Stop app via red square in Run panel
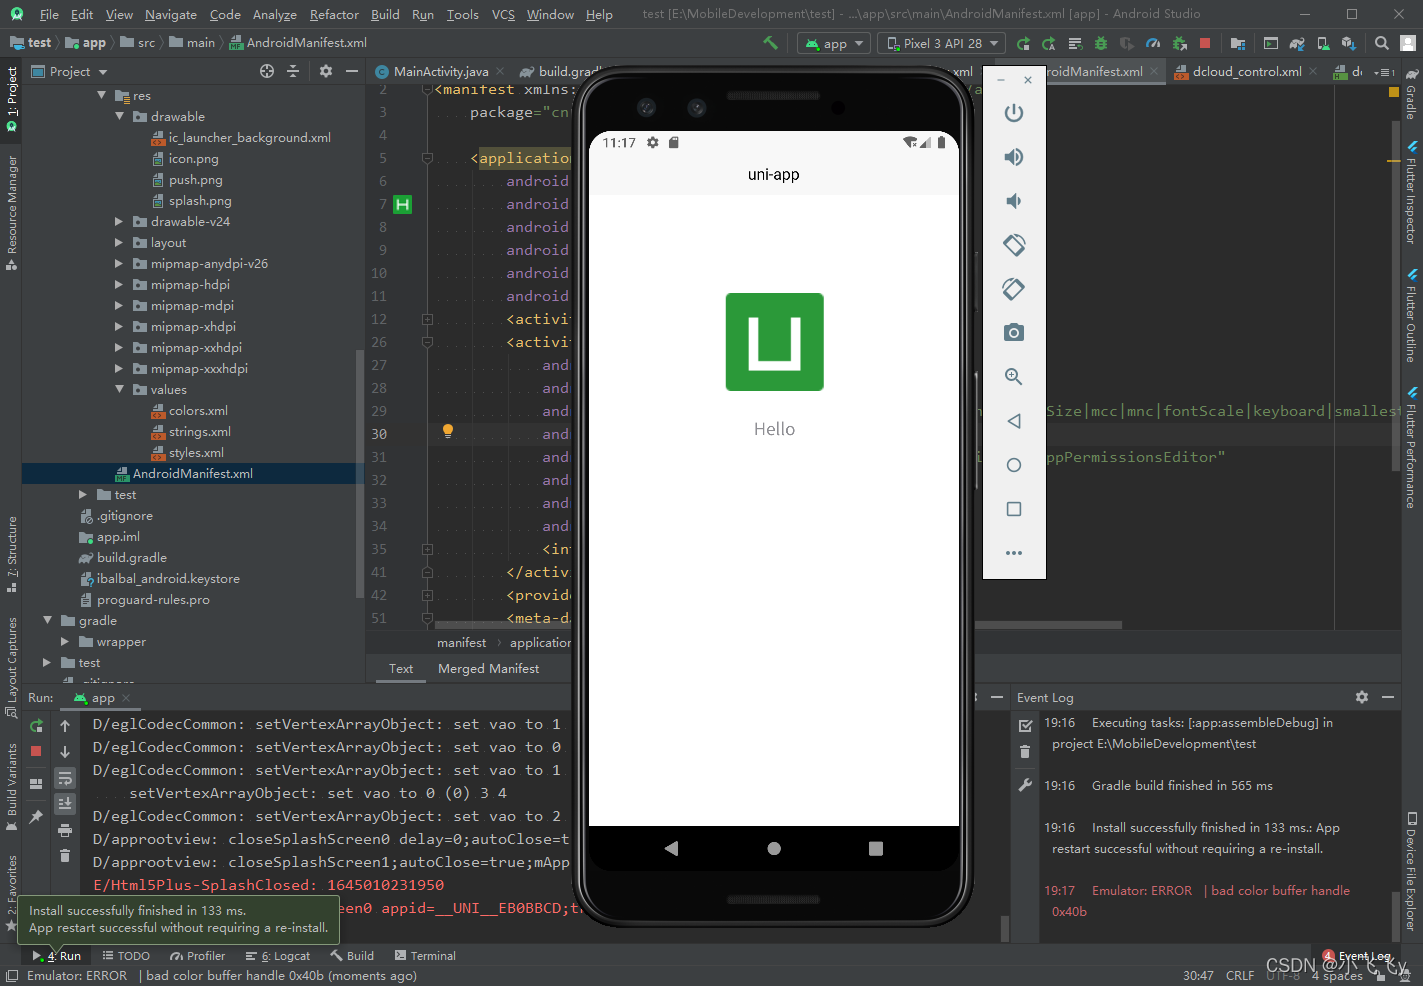 37,751
